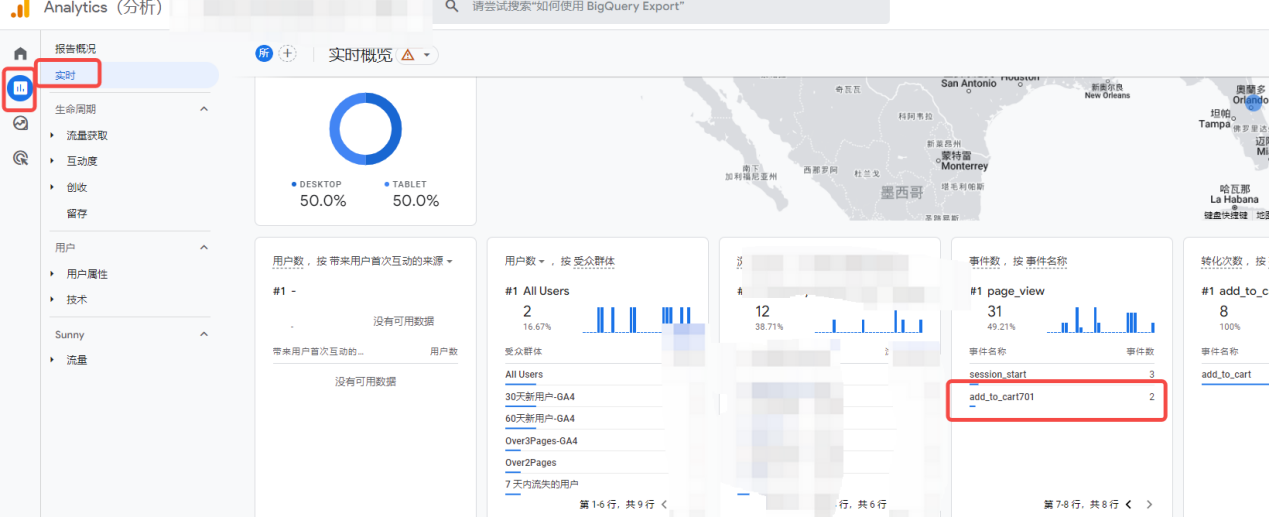Collapse the Sunny section chevron
Viewport: 1269px width, 517px height.
[x=204, y=334]
